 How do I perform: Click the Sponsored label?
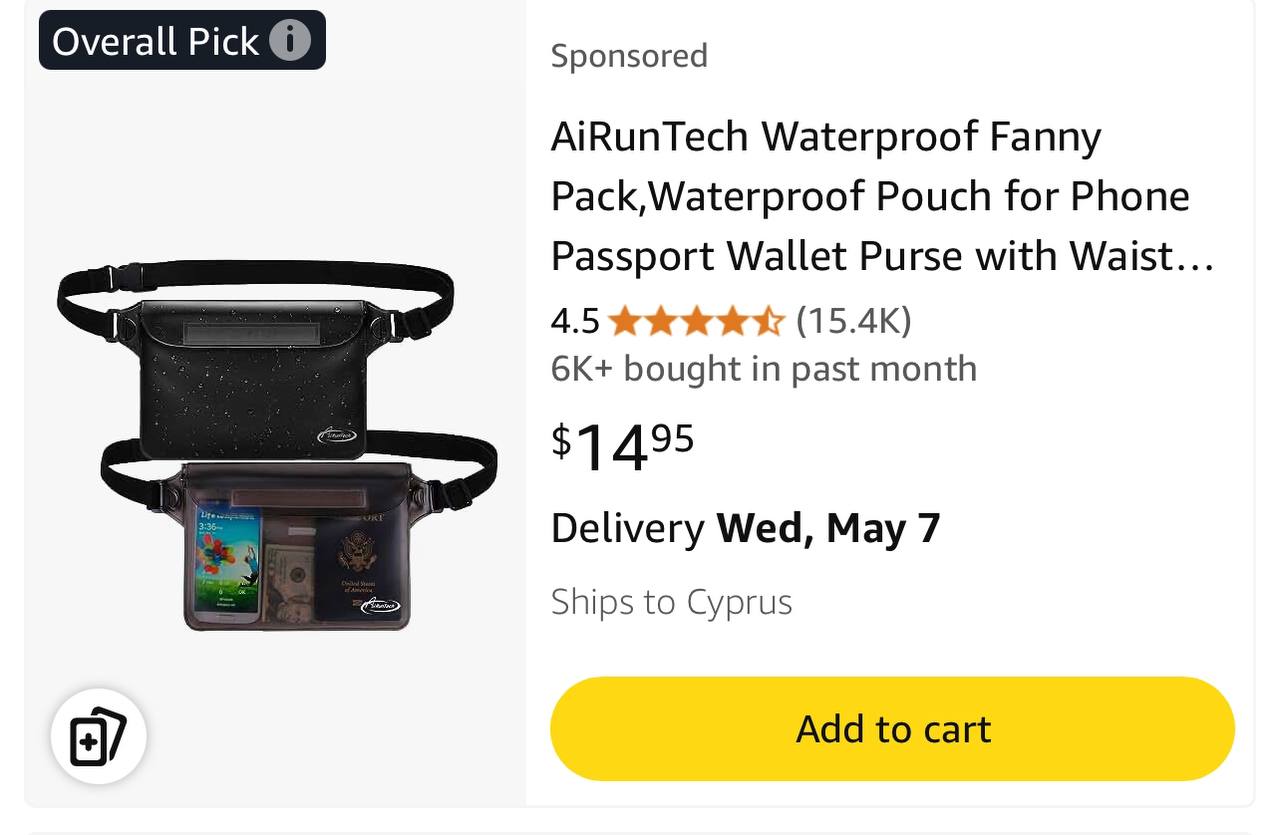(x=629, y=55)
